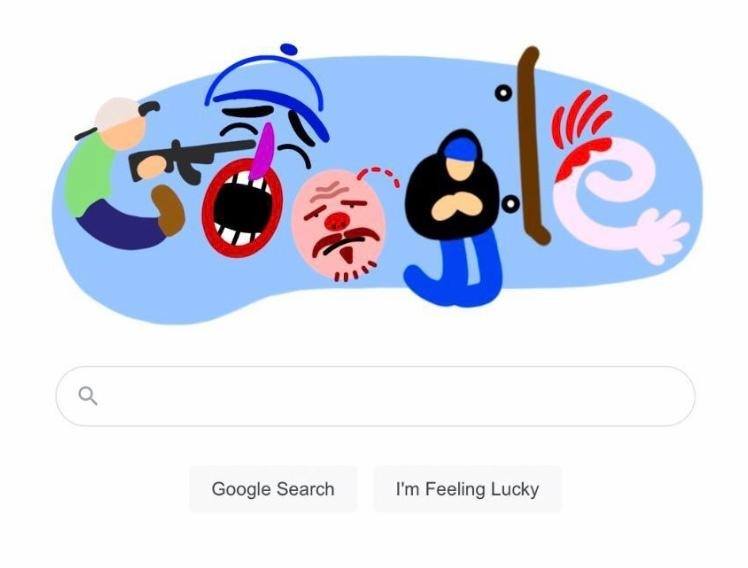This screenshot has height=568, width=748.
Task: Click the white hand on the arm
Action: pos(664,236)
